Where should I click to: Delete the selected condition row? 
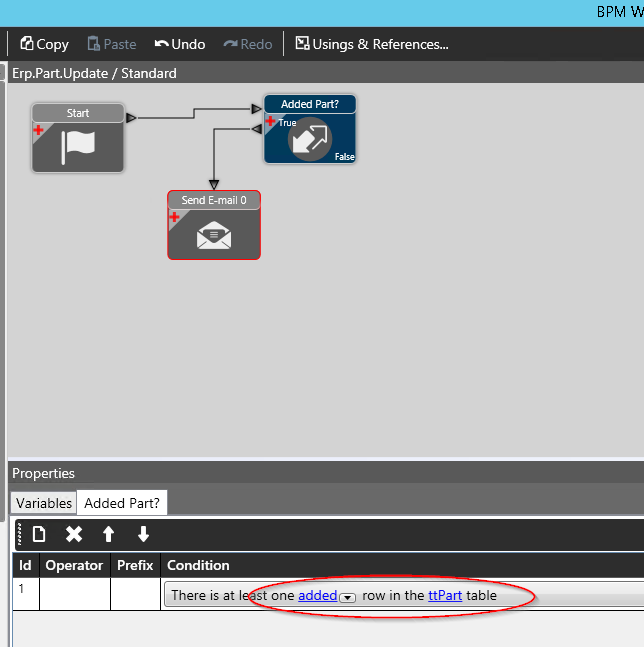tap(74, 534)
